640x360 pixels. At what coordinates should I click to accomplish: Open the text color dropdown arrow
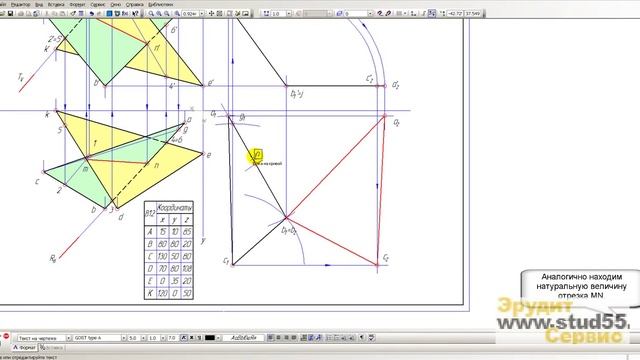coord(218,338)
